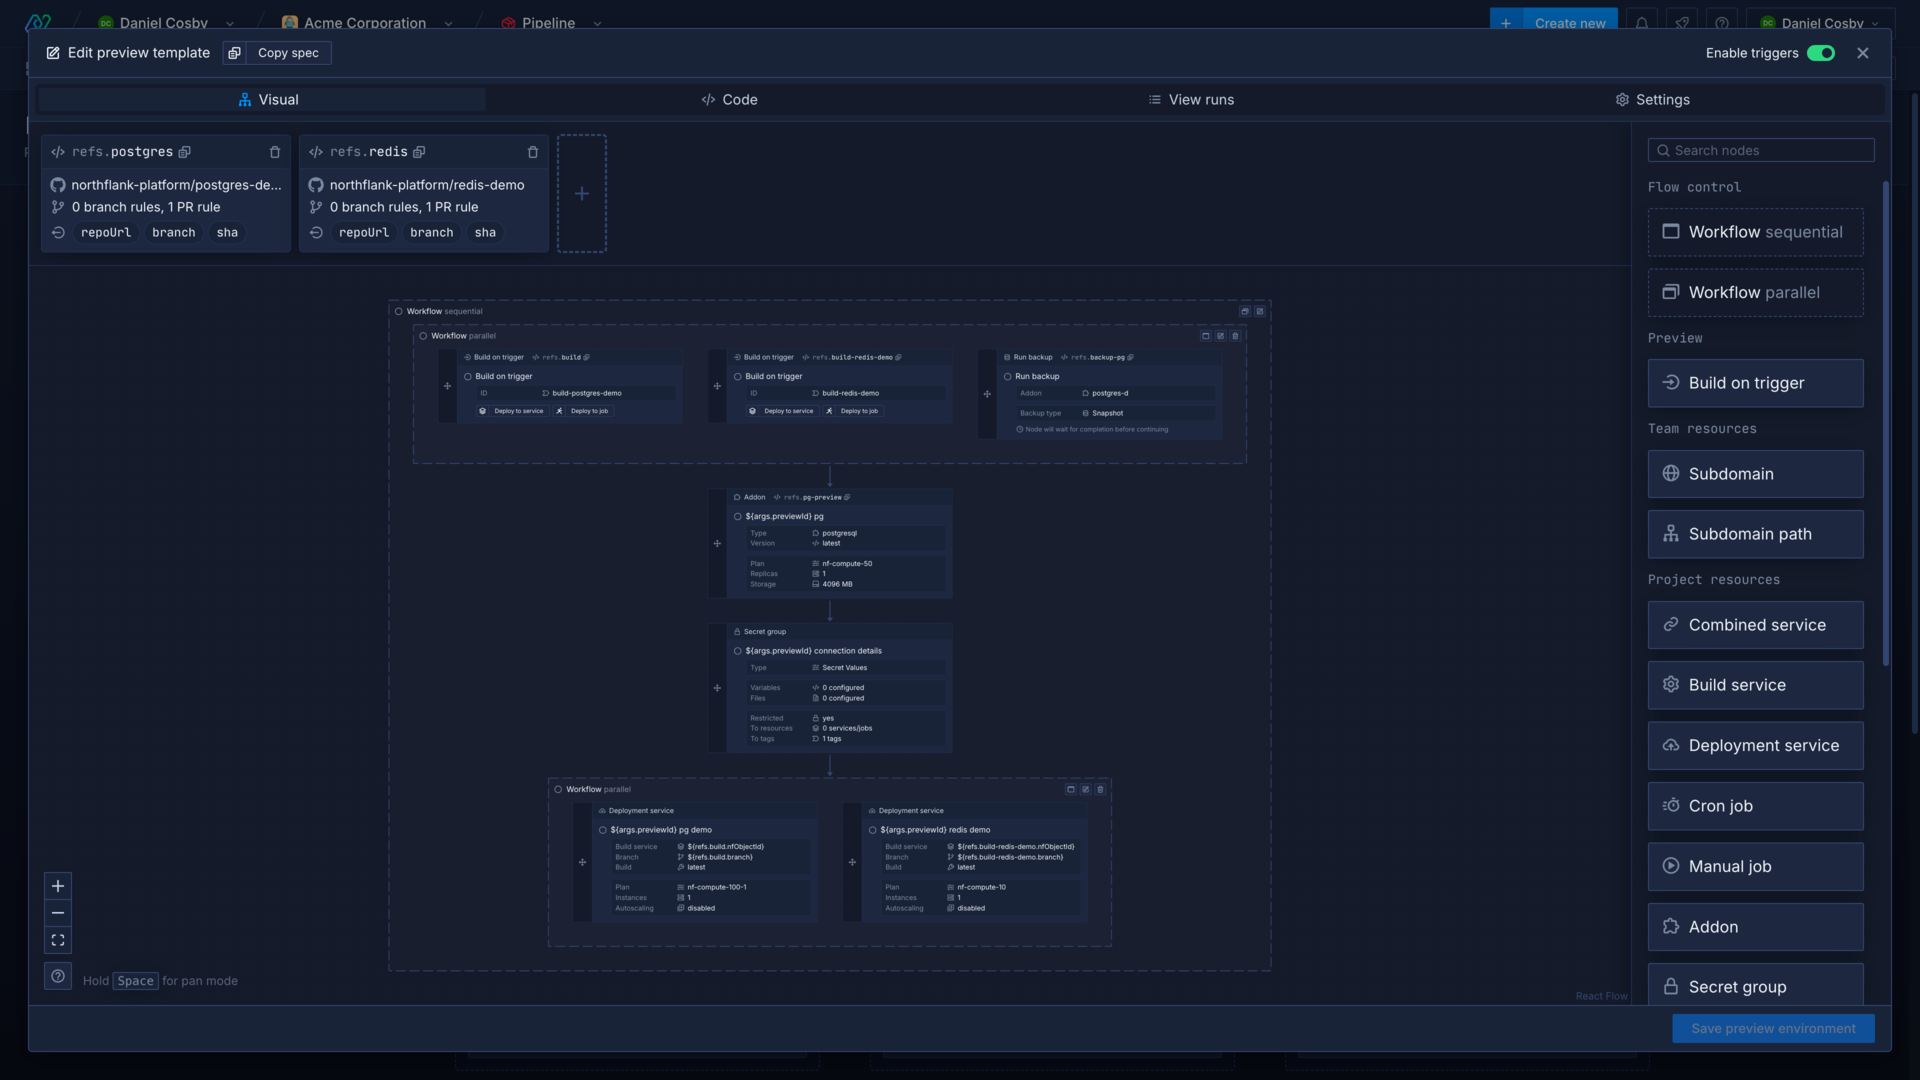
Task: Select the ${args.previewId} pg addon circle
Action: (x=738, y=517)
